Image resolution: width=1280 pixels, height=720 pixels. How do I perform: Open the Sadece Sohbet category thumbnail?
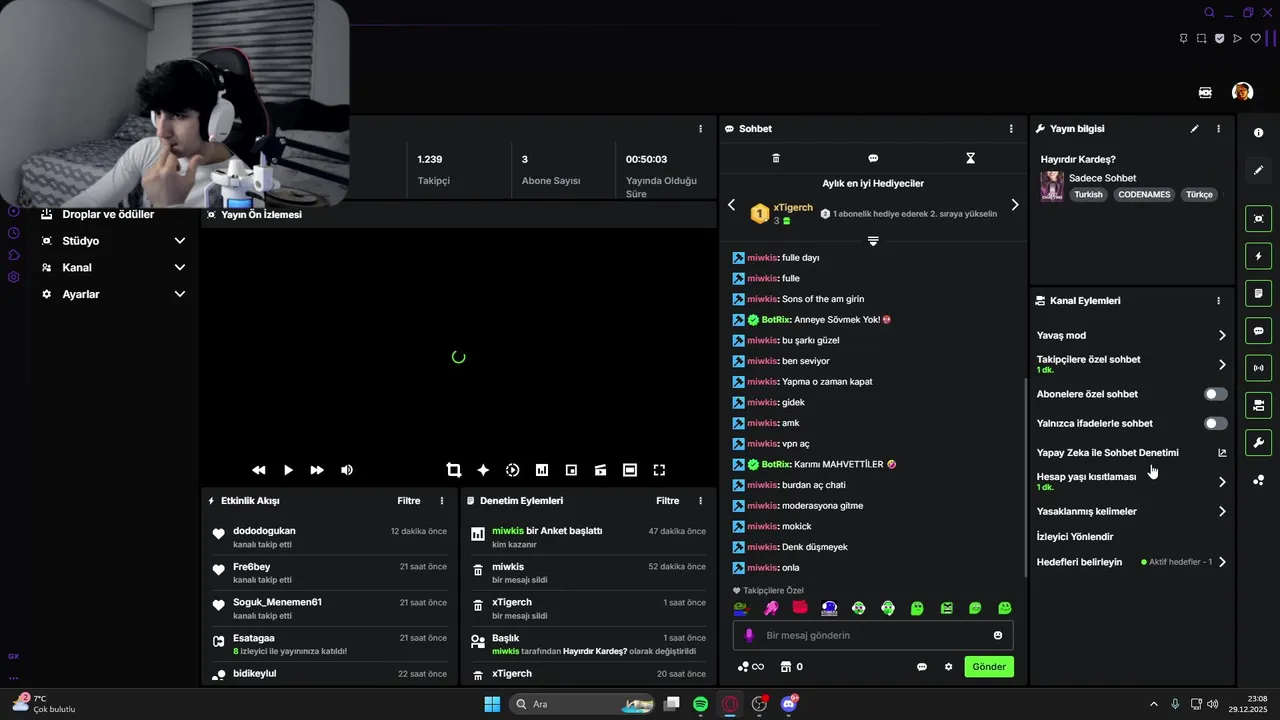click(1052, 186)
